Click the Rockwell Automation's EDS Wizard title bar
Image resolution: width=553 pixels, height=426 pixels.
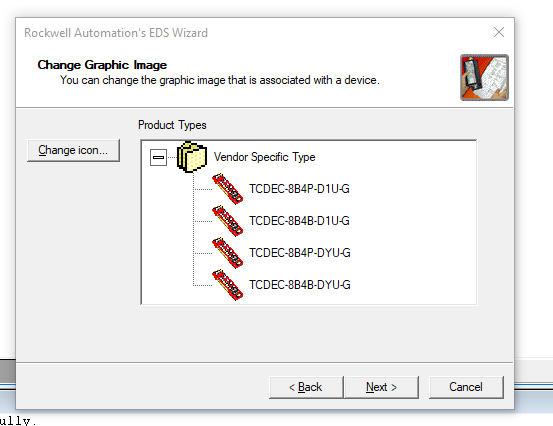click(x=247, y=32)
